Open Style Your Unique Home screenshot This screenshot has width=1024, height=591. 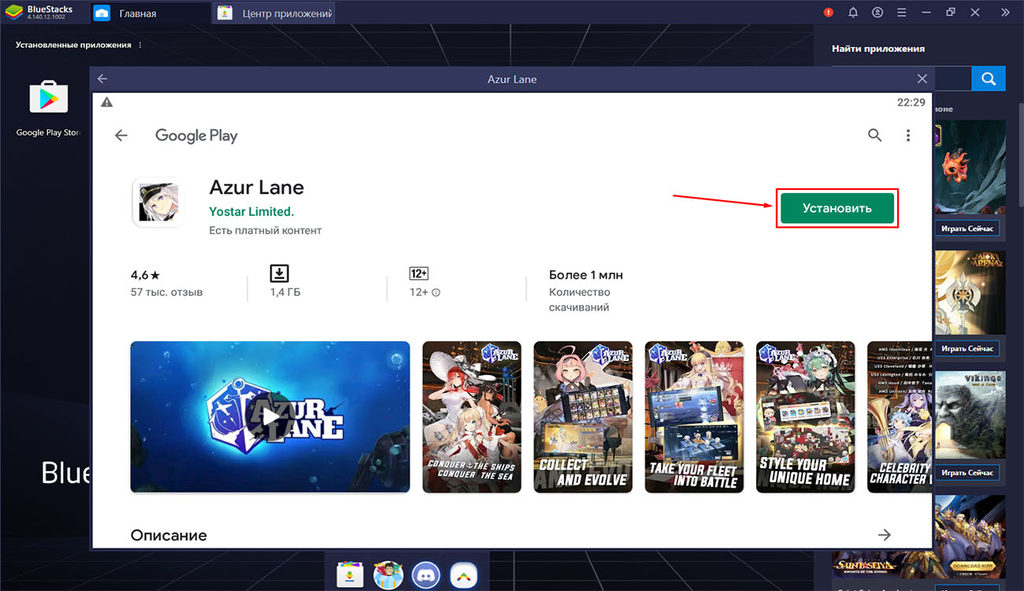point(805,417)
